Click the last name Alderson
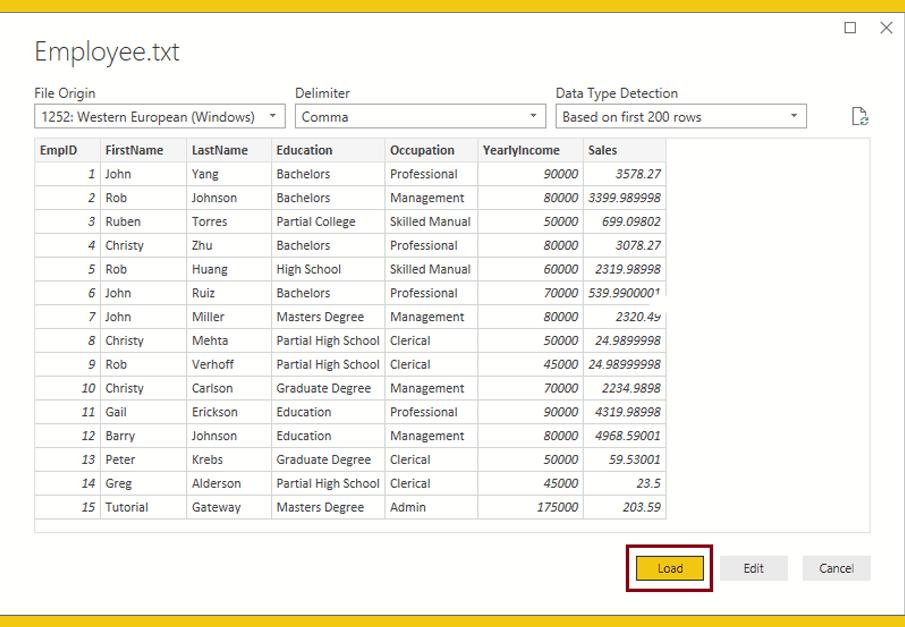This screenshot has height=627, width=905. pyautogui.click(x=229, y=483)
